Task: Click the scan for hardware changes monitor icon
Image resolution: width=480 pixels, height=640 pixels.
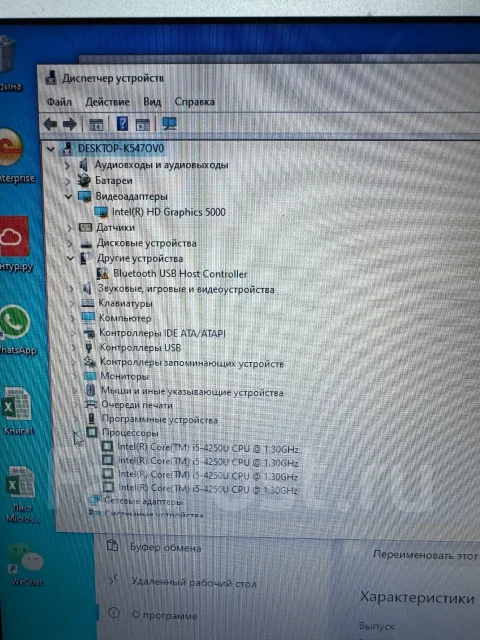Action: 169,123
